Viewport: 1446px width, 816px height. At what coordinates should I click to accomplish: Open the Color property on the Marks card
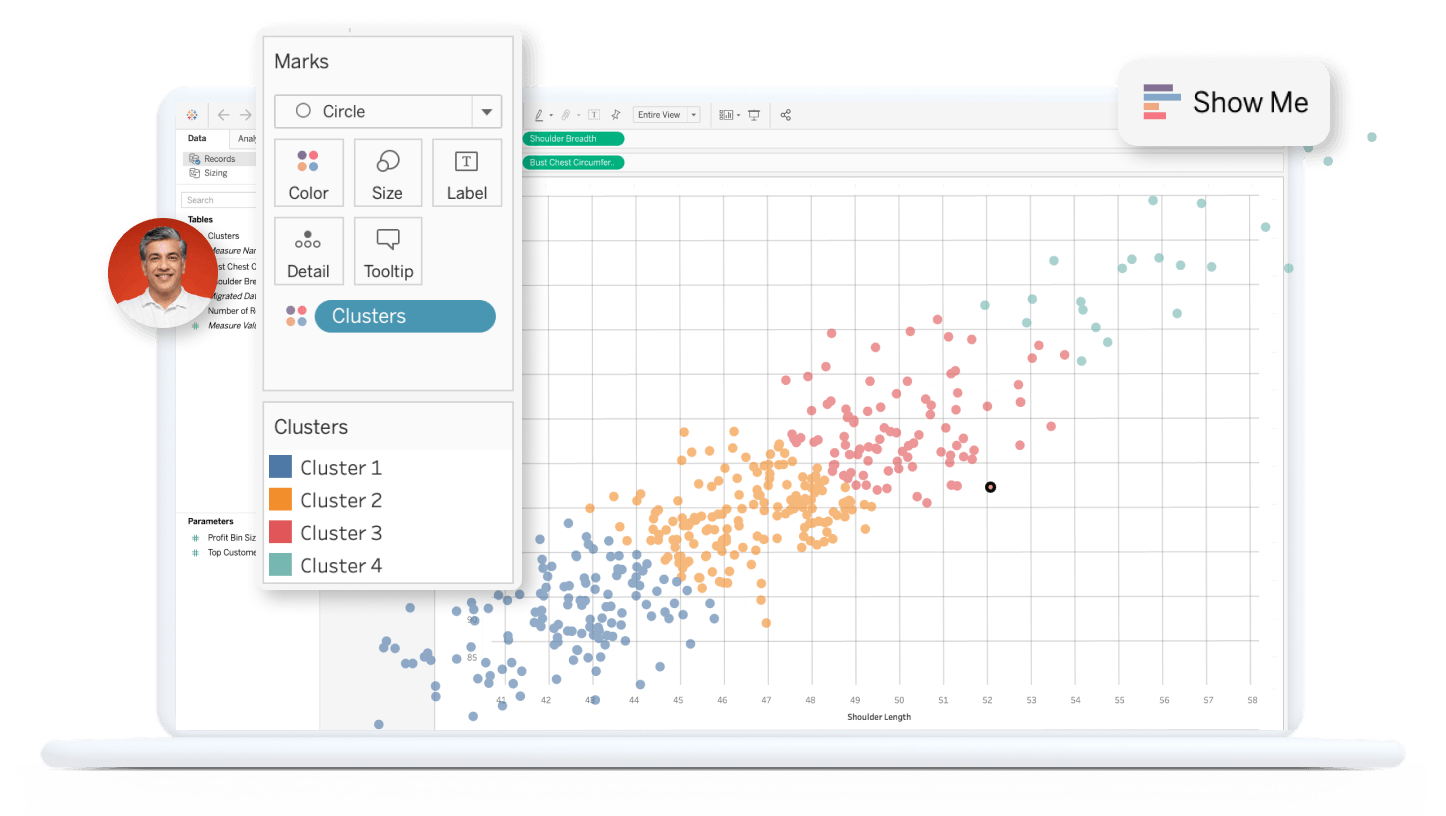(308, 172)
